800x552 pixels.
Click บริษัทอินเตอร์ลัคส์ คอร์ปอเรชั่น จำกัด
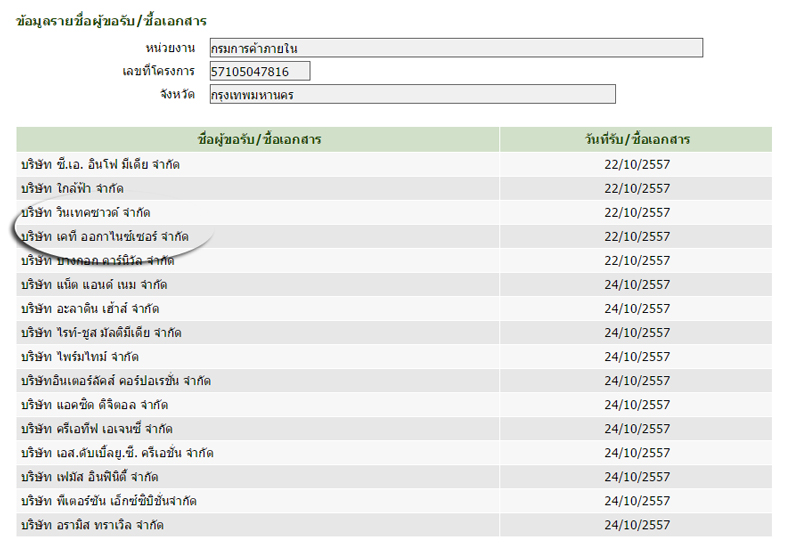[x=115, y=381]
